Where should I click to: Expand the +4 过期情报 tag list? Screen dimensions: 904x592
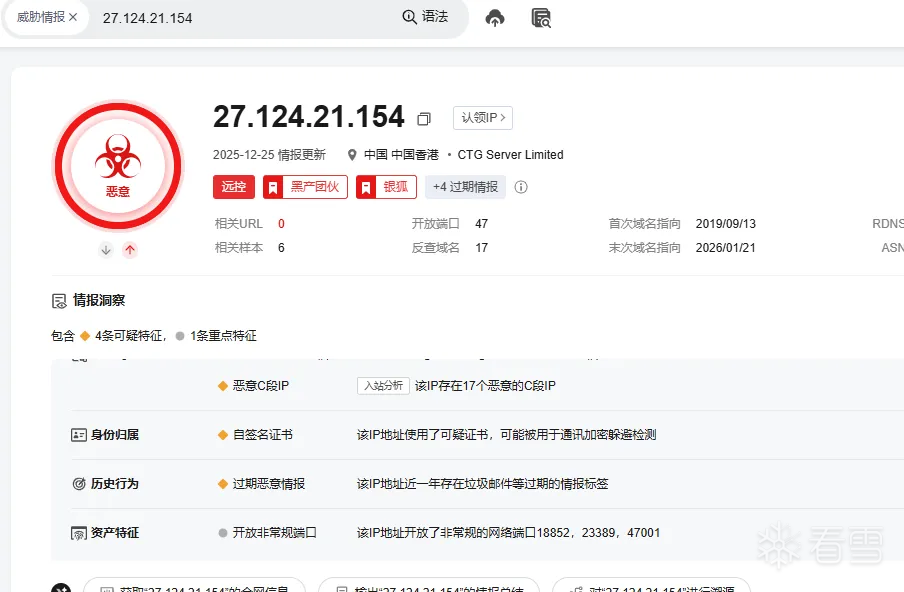click(465, 187)
